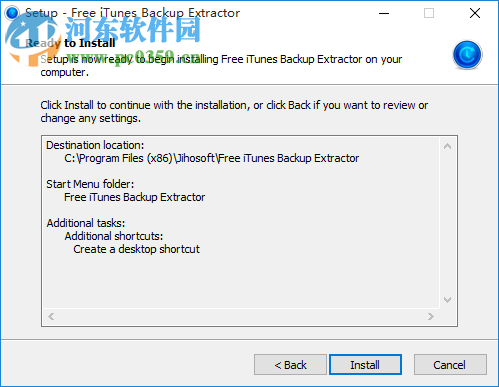Click the 'Start Menu folder:' label
Screen dimensions: 499x387
(x=90, y=184)
